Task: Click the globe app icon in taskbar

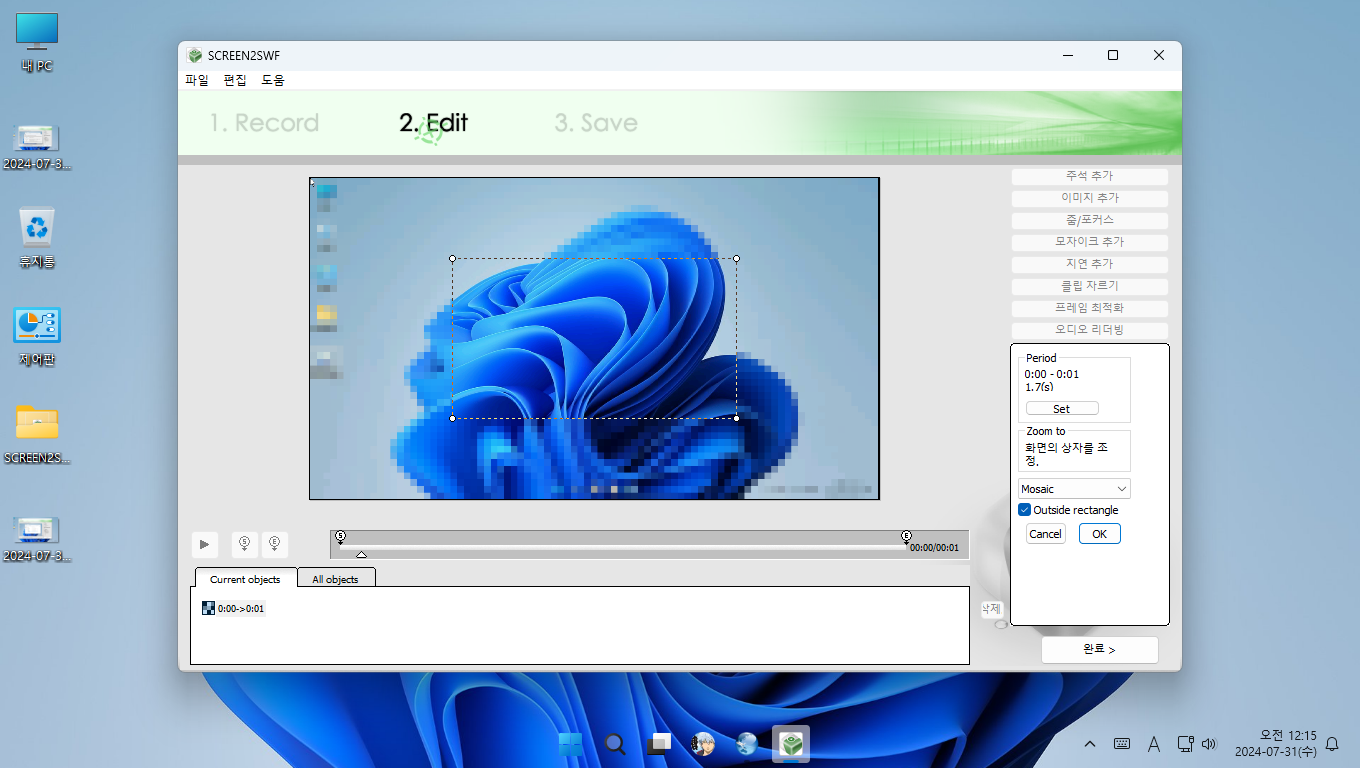Action: pyautogui.click(x=747, y=744)
